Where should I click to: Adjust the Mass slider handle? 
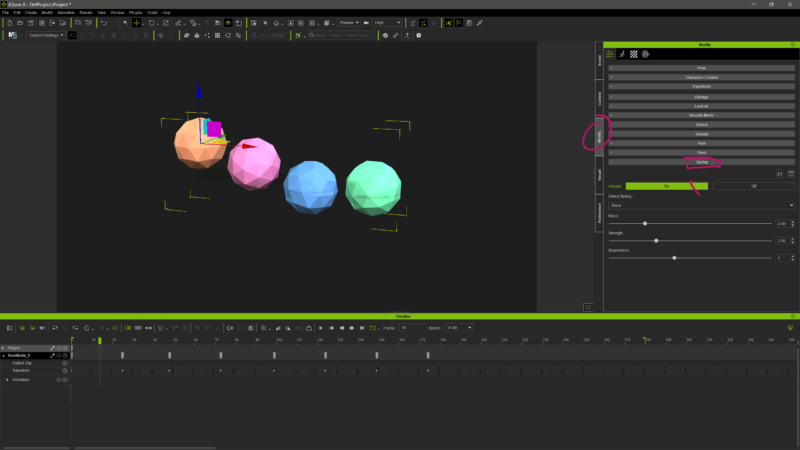pos(645,223)
